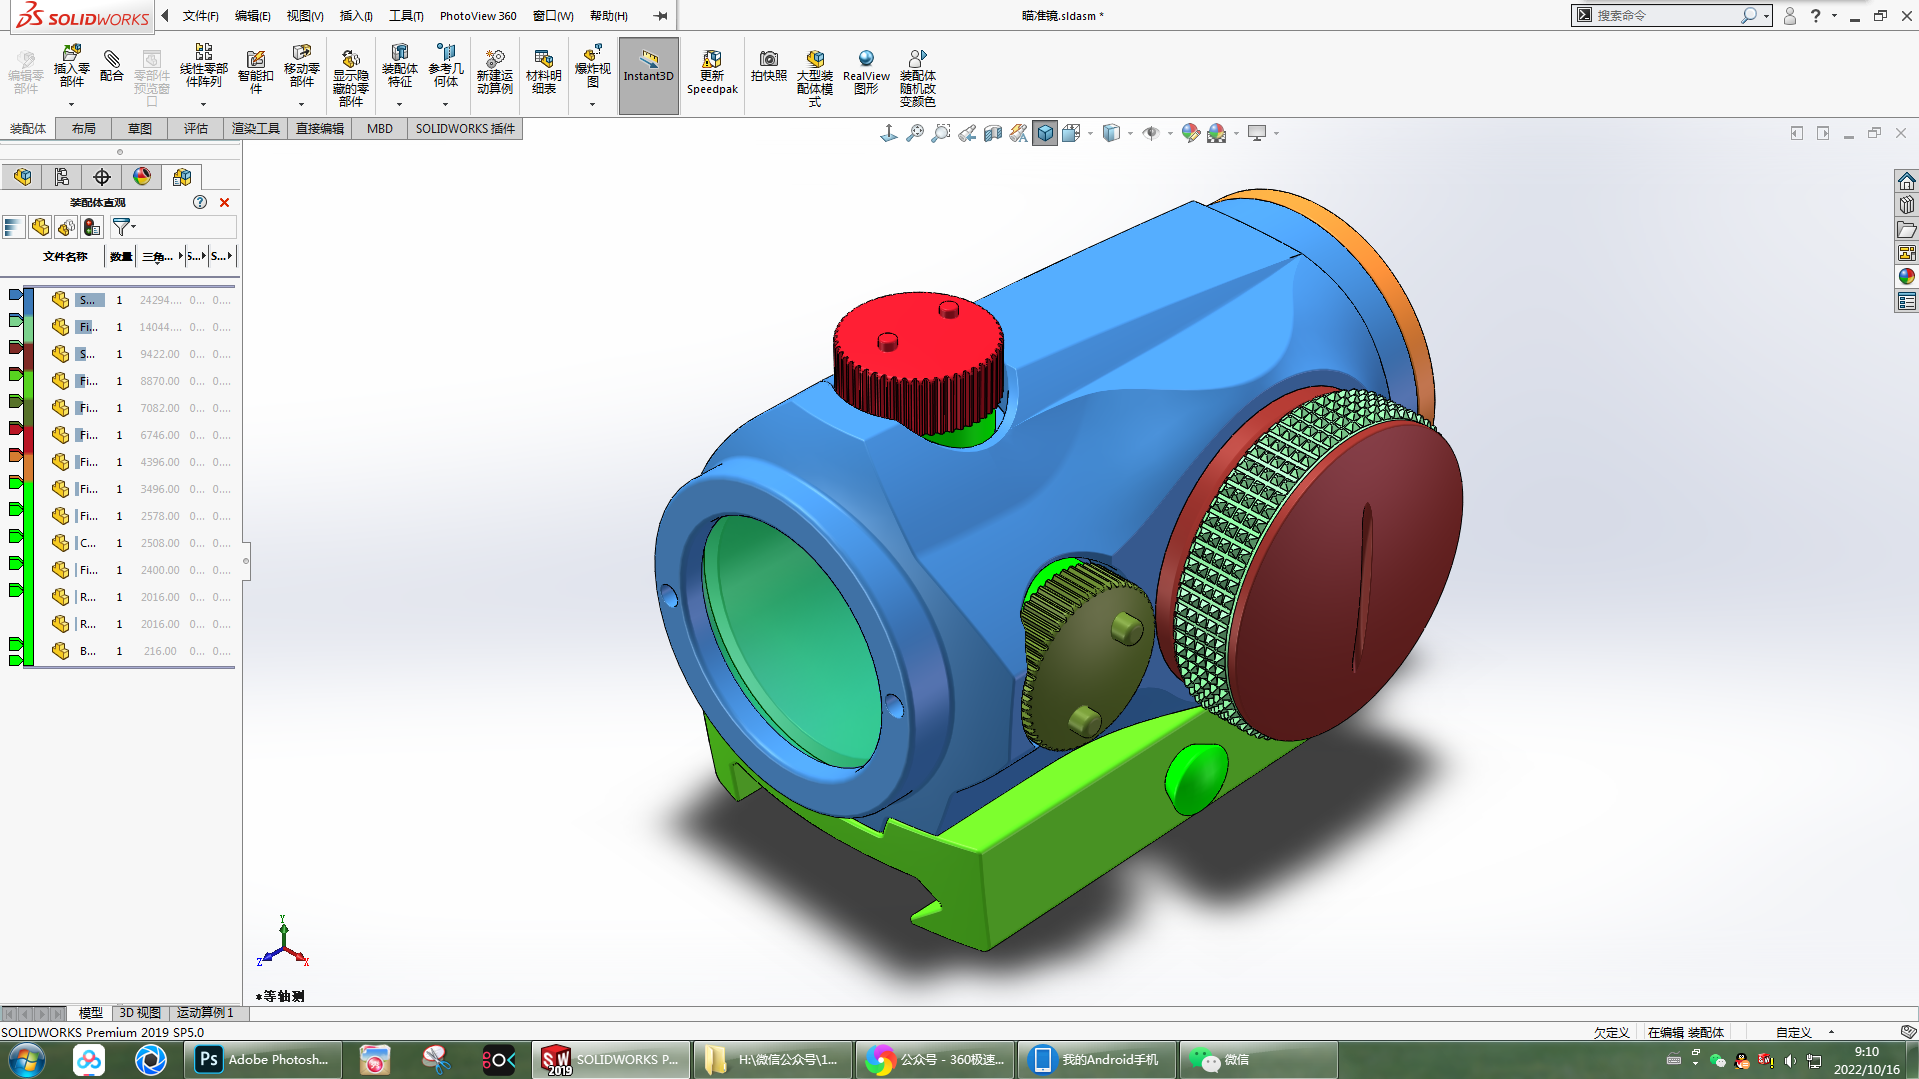Click the Edit Appearance color-ball icon
Screen dimensions: 1919x1079
click(1190, 133)
